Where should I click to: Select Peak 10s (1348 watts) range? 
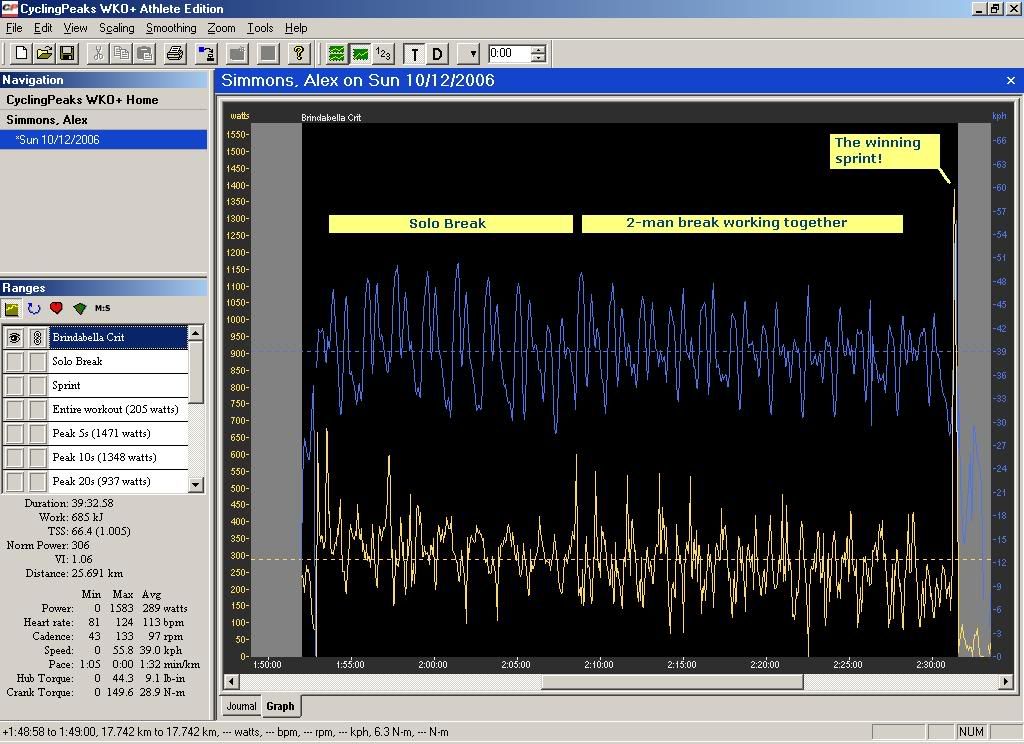click(118, 457)
